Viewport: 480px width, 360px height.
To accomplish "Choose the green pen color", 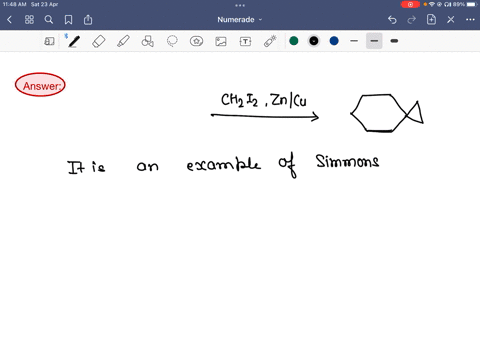I will 294,41.
